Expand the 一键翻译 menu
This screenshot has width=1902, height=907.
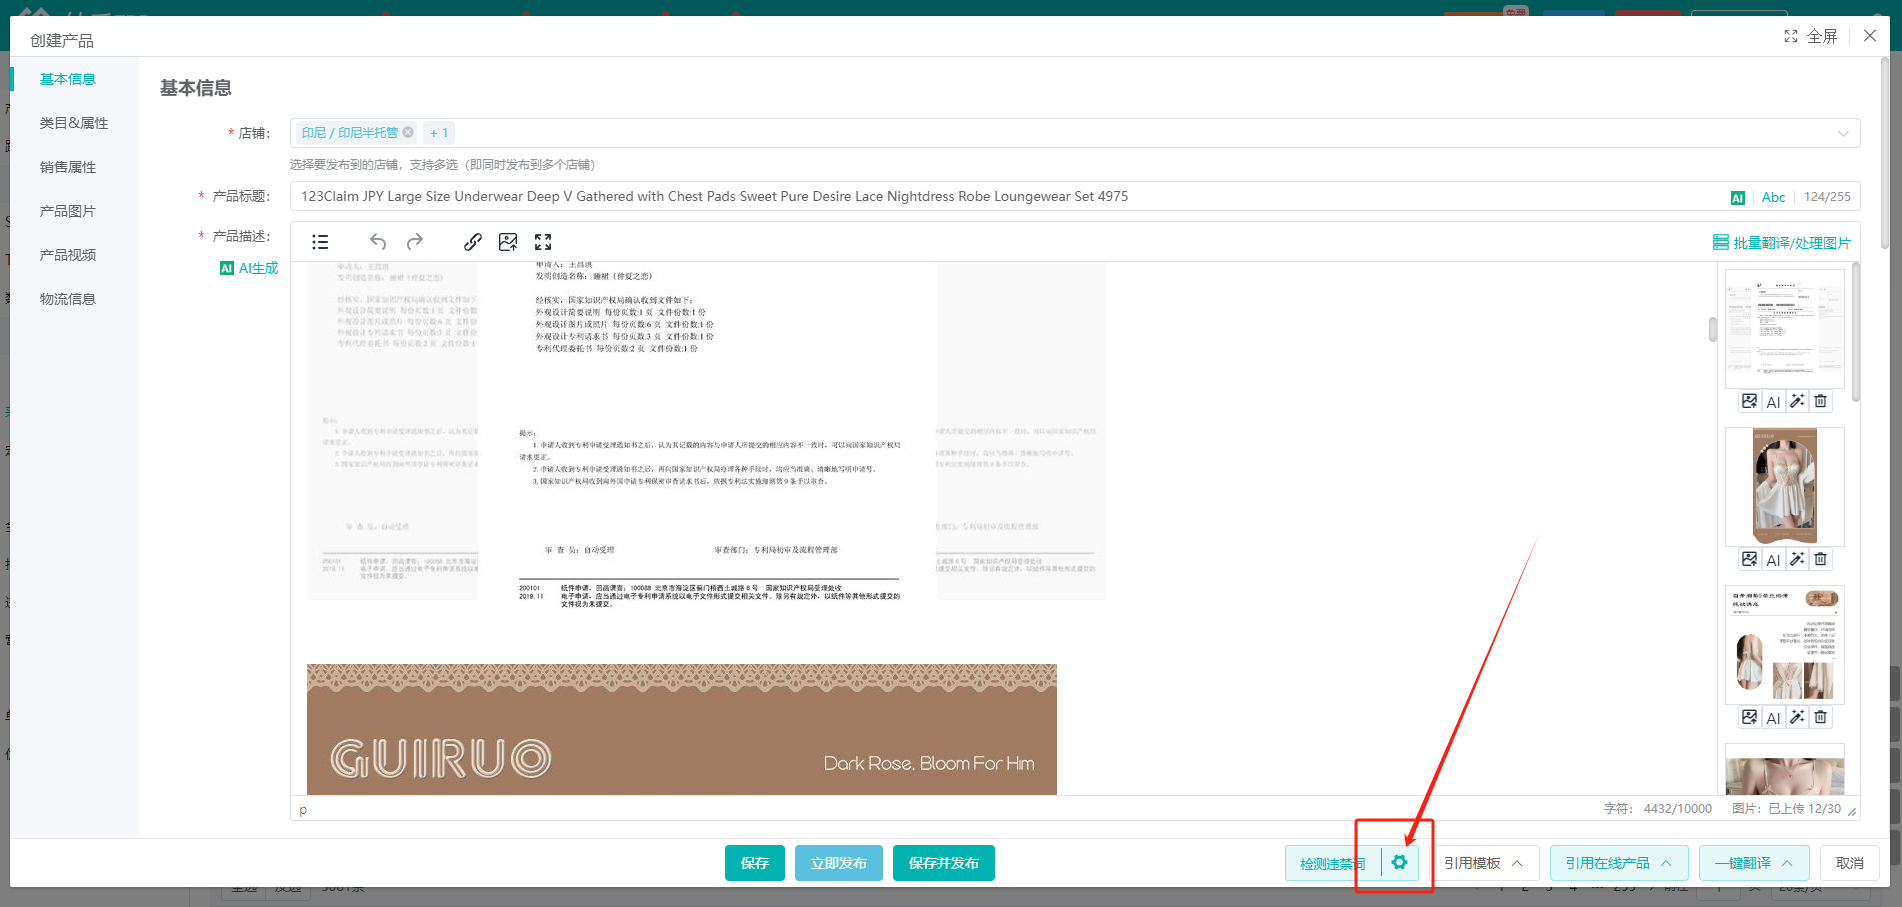click(x=1754, y=863)
